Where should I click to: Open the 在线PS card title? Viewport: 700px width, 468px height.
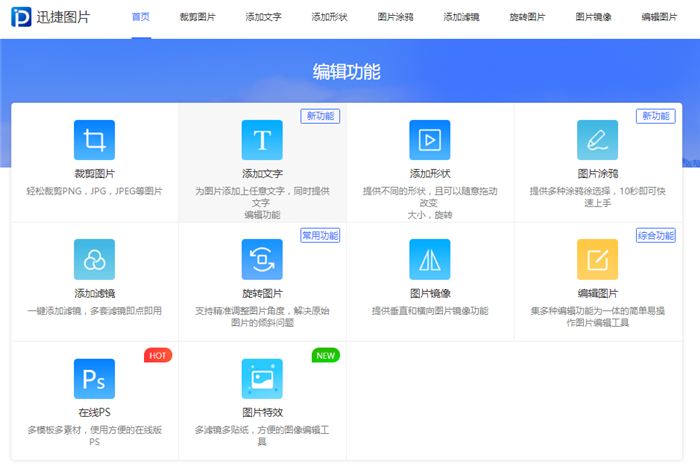point(94,413)
